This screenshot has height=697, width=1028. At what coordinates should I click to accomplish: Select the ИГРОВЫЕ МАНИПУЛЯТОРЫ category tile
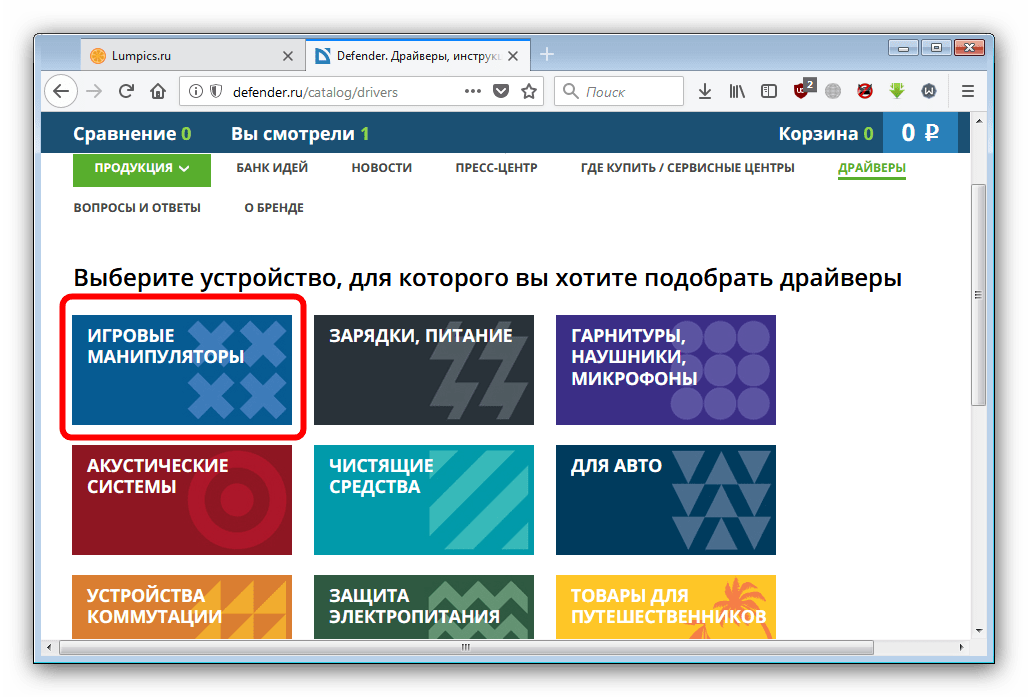[182, 370]
